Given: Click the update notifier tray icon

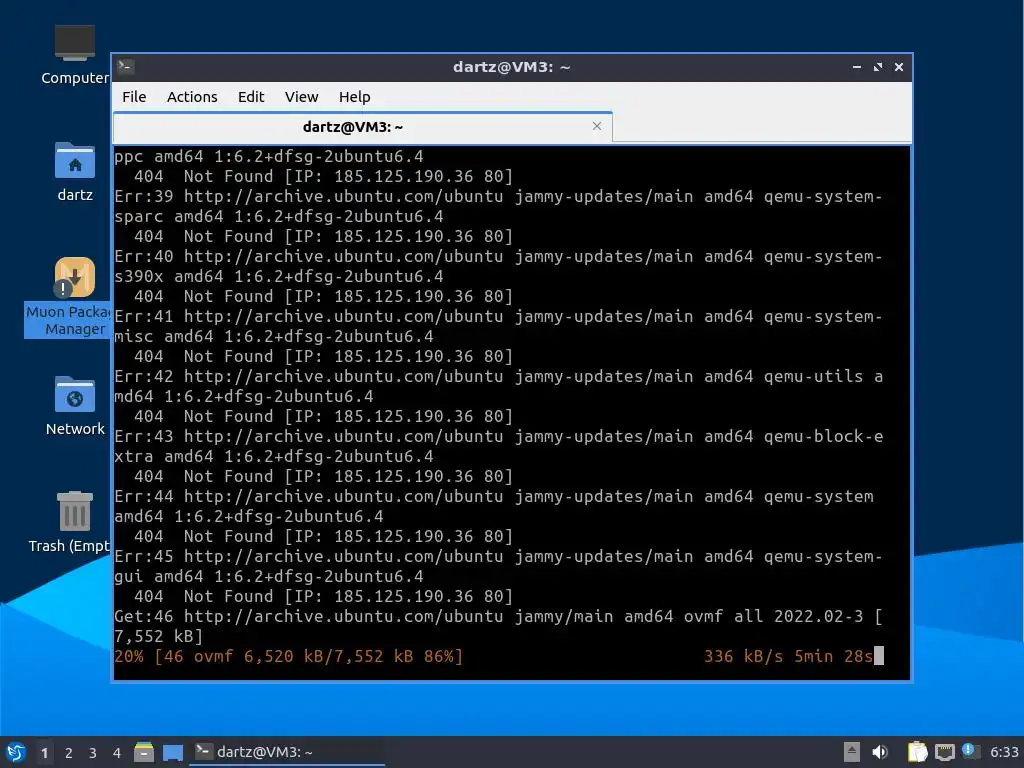Looking at the screenshot, I should tap(970, 751).
